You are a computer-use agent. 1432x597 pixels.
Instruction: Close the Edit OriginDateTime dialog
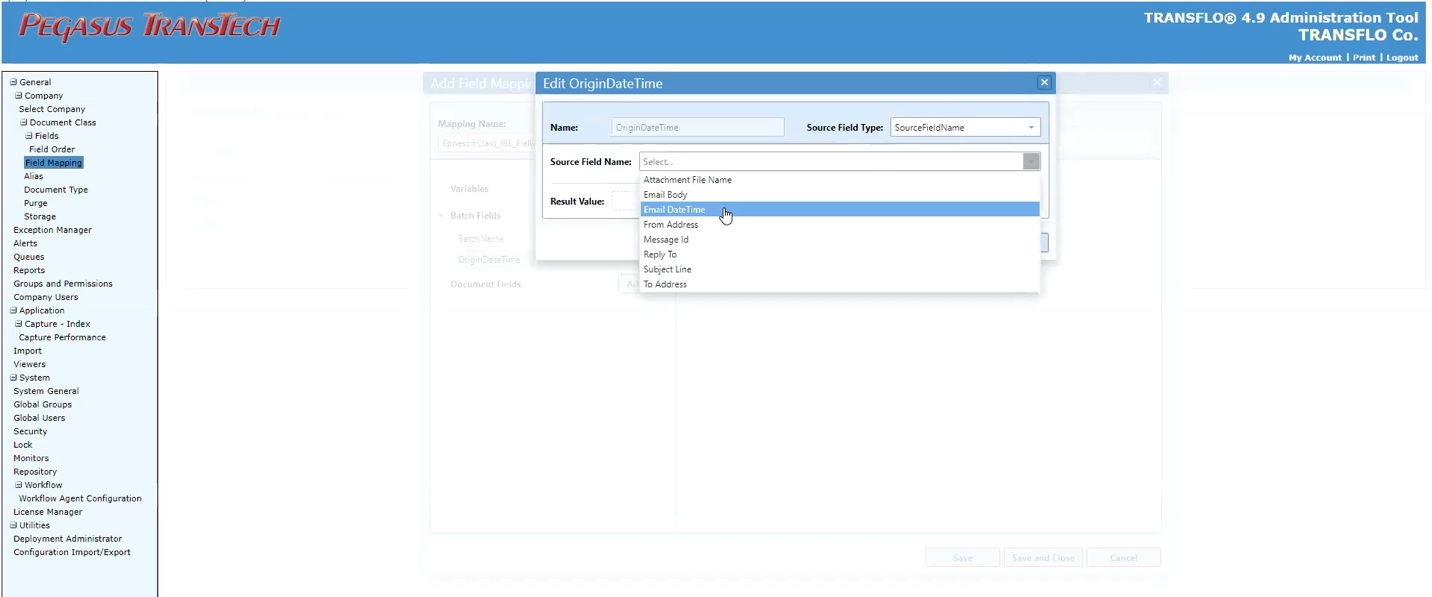(1044, 83)
